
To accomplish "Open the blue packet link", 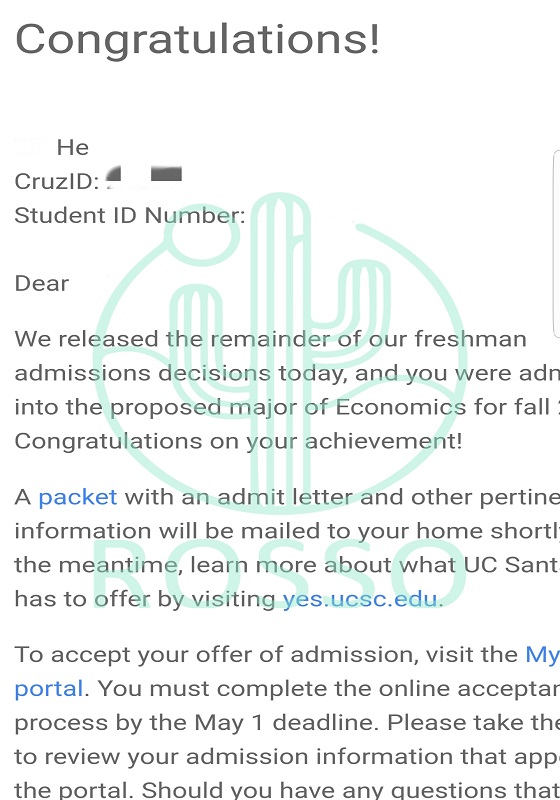I will 78,497.
